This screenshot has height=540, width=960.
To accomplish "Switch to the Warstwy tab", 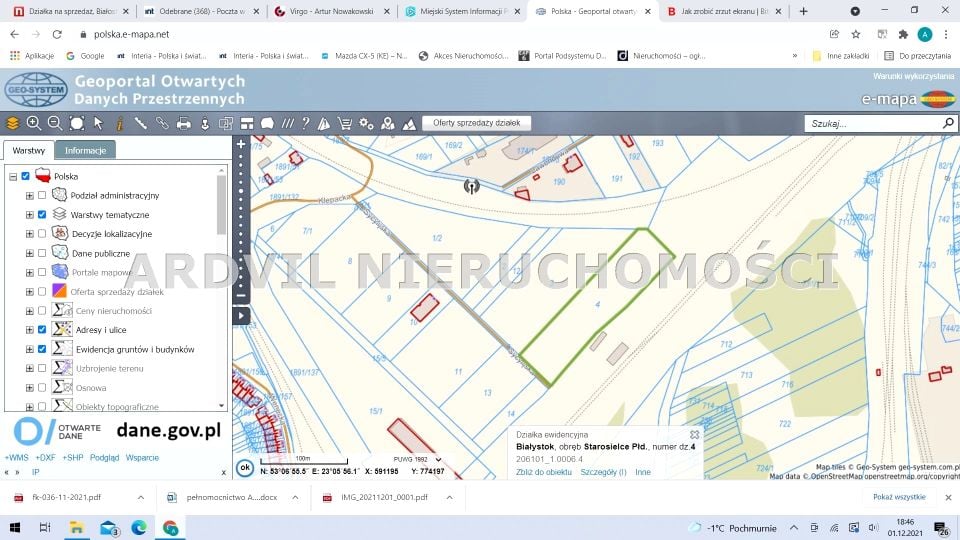I will (29, 150).
